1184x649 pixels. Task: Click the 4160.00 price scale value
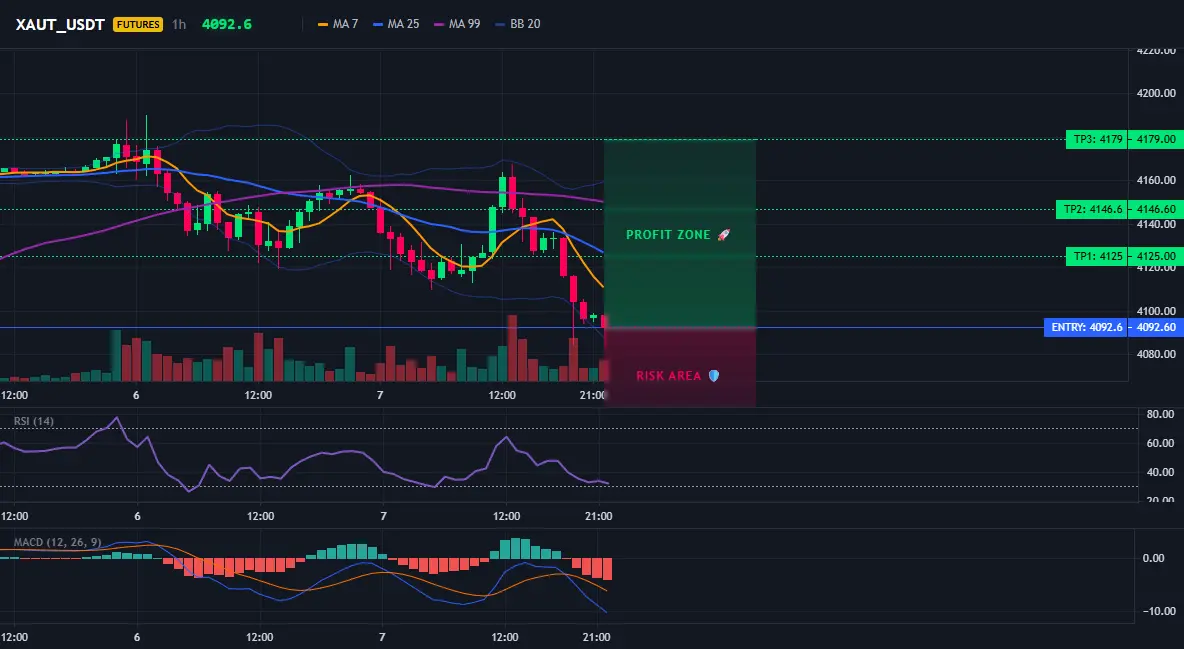tap(1156, 180)
